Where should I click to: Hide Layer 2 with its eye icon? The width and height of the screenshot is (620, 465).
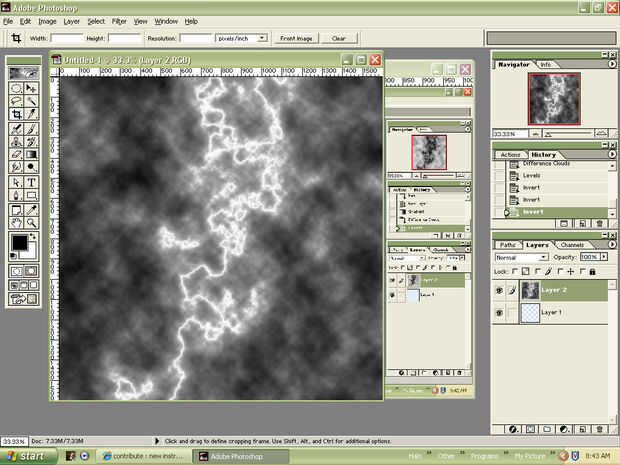pos(499,290)
